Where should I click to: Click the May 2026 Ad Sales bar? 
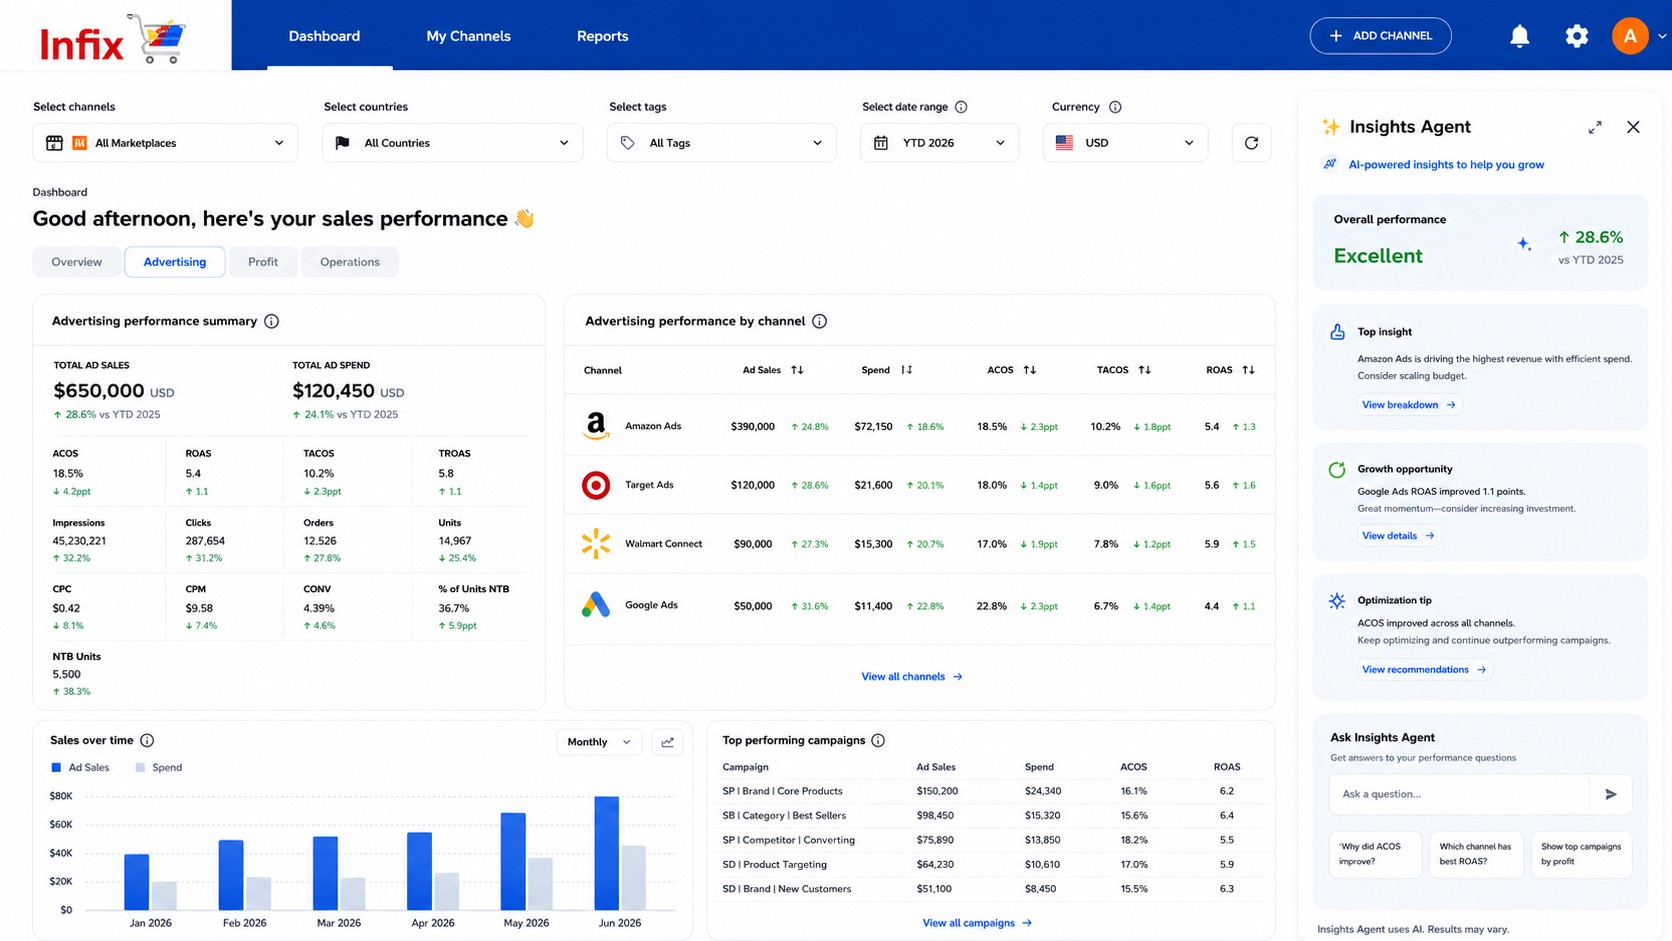[513, 861]
